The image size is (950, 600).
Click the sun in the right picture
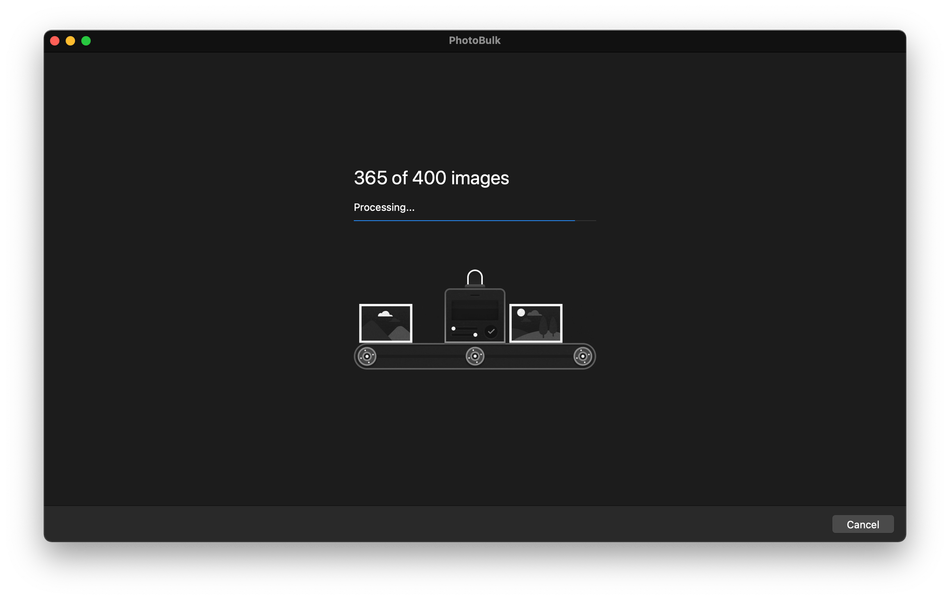[521, 313]
